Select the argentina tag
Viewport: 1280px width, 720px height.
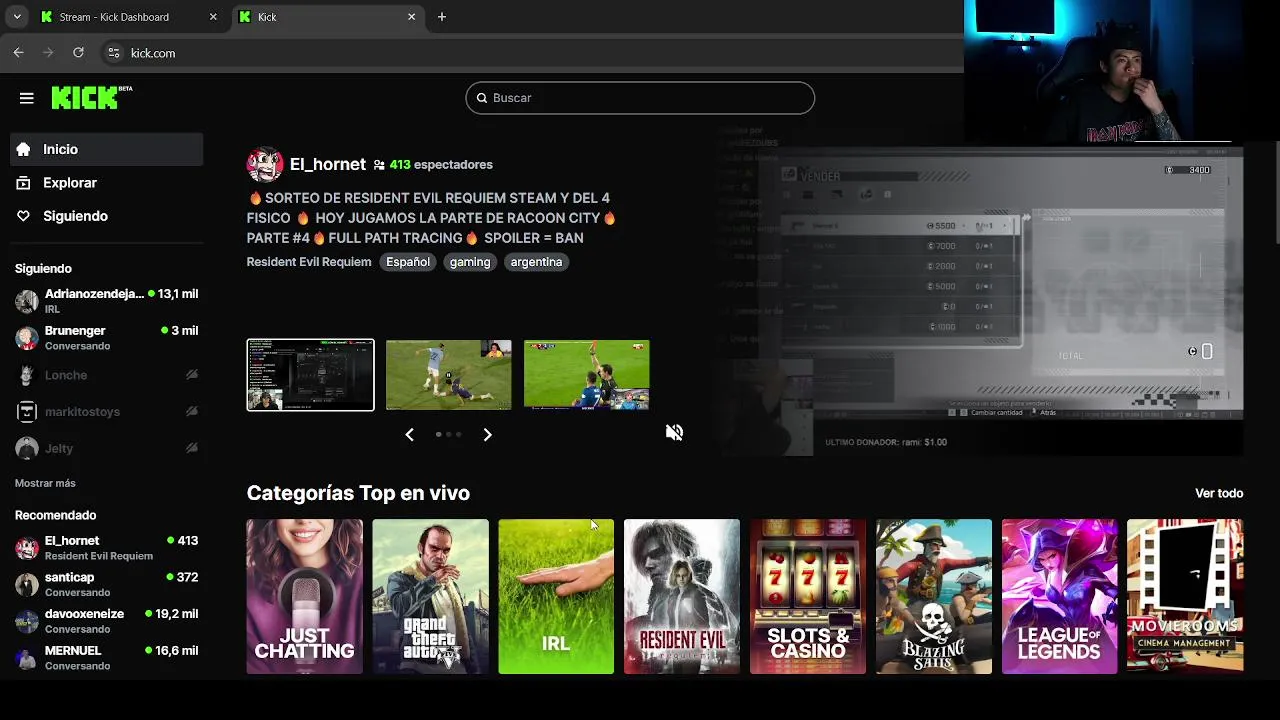coord(536,262)
